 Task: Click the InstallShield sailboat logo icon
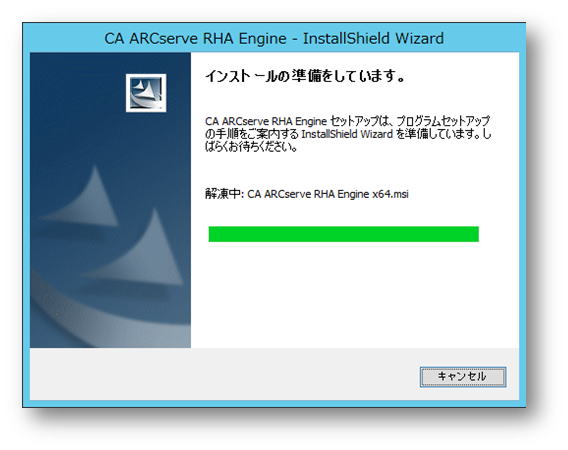click(146, 93)
